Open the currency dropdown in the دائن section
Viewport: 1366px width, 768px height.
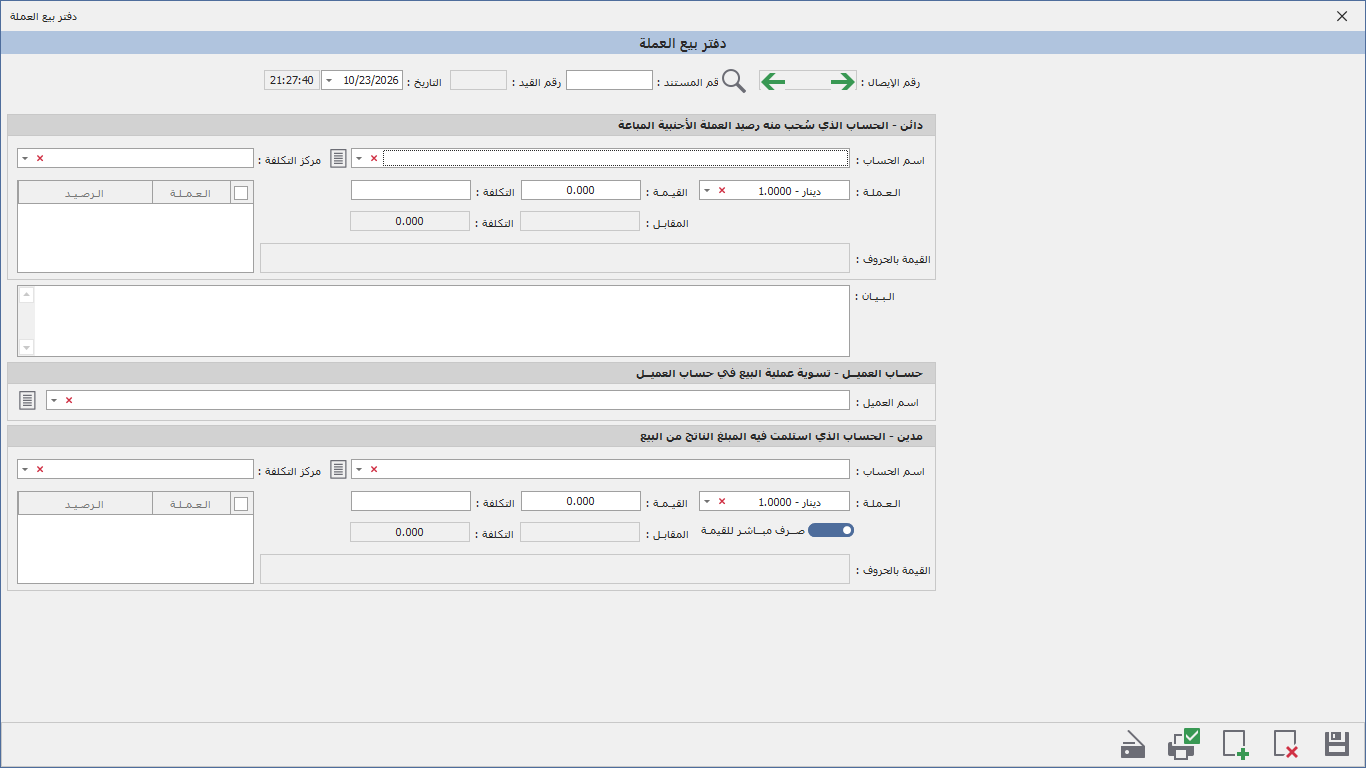click(x=707, y=190)
